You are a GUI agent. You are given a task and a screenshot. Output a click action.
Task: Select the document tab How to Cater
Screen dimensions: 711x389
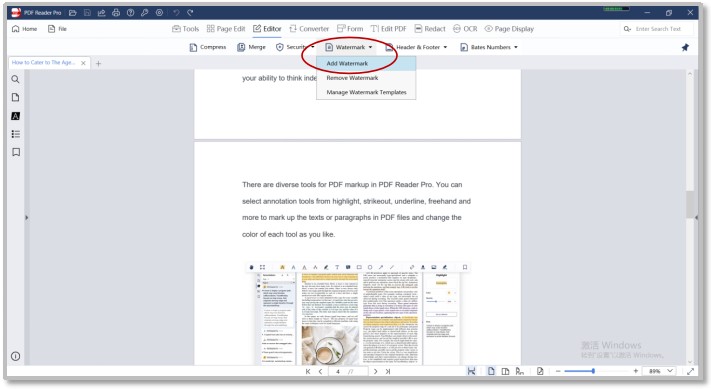pyautogui.click(x=44, y=63)
